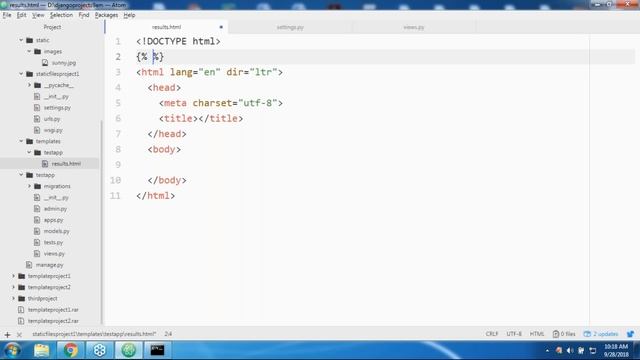Click the static folder icon

[29, 40]
